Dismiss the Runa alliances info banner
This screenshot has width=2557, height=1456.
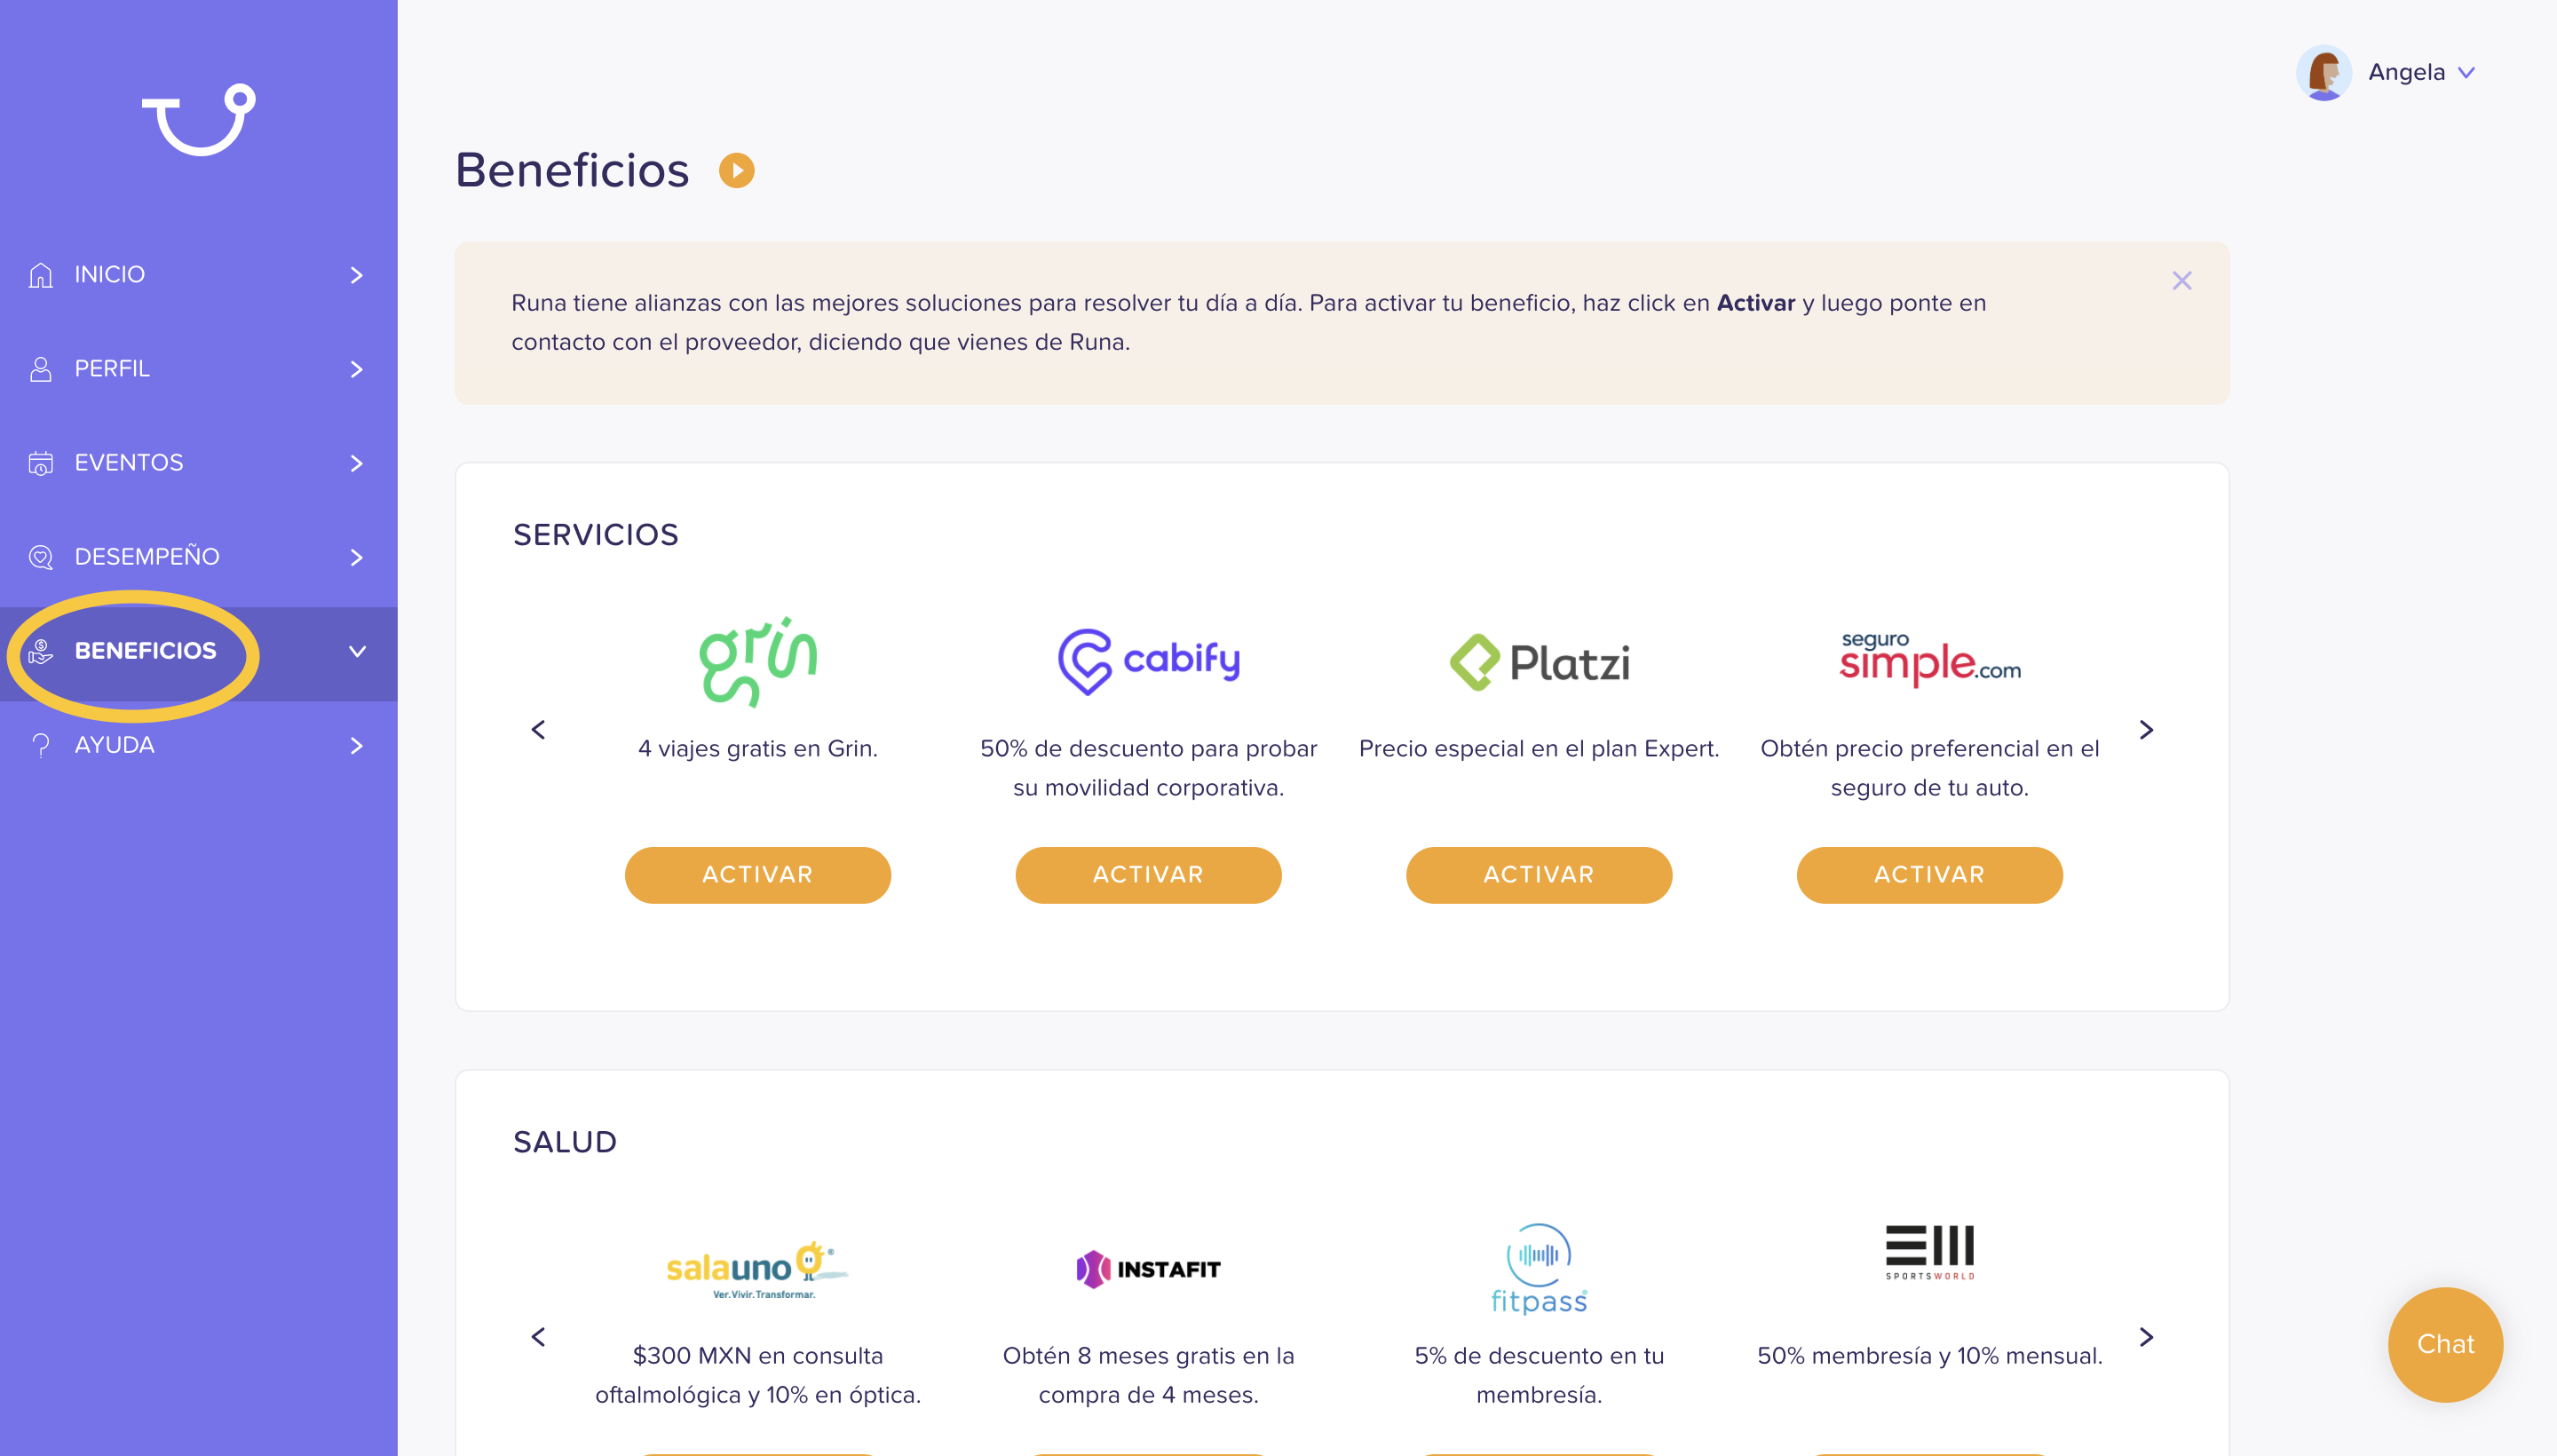(x=2182, y=281)
